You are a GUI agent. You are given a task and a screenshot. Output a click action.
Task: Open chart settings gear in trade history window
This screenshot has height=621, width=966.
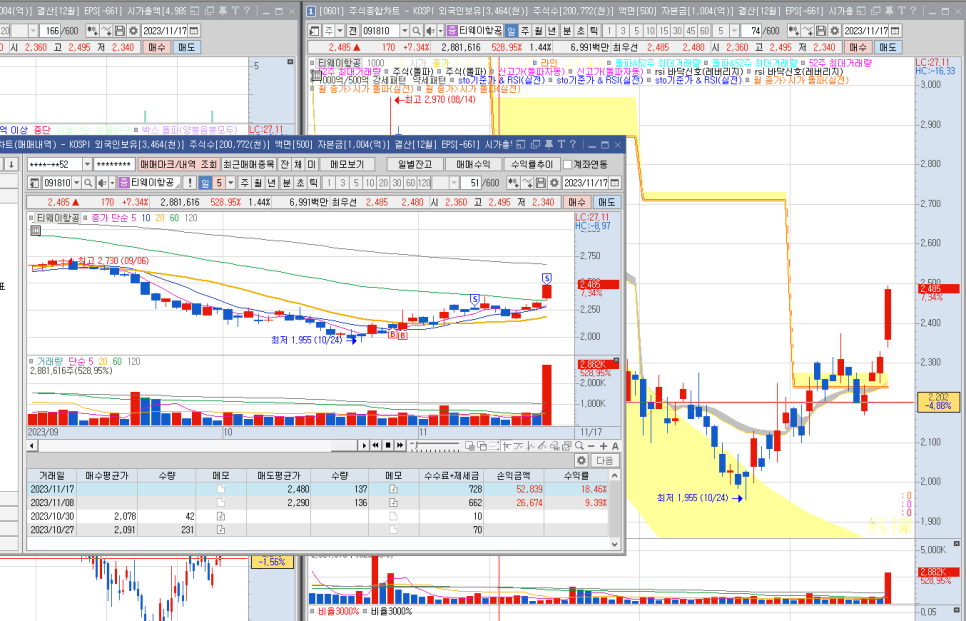pyautogui.click(x=554, y=183)
